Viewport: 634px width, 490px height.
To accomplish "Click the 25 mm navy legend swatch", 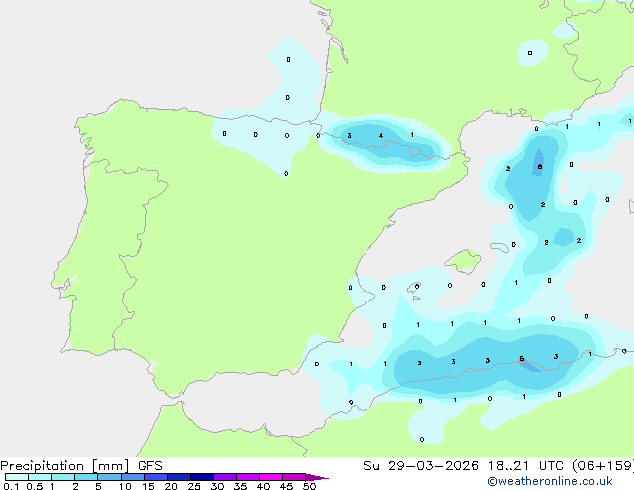I will coord(202,477).
